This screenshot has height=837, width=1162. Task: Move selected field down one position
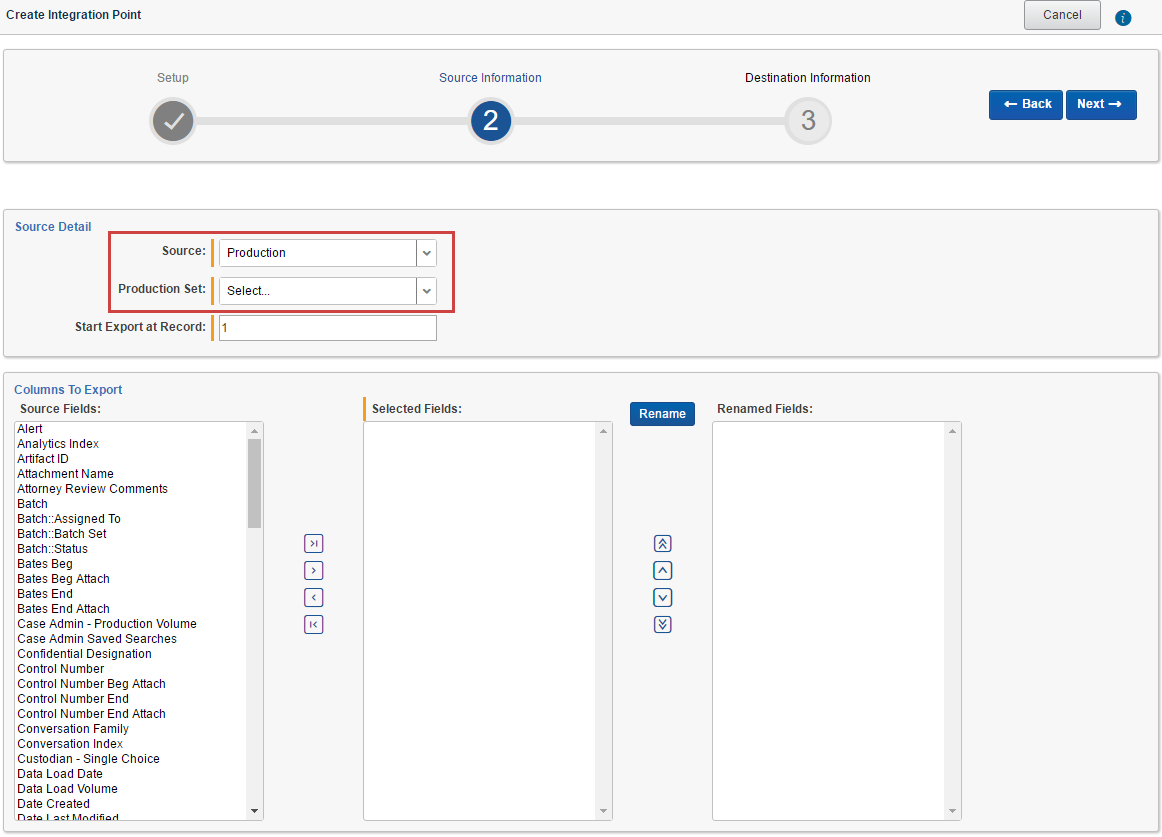pos(663,598)
